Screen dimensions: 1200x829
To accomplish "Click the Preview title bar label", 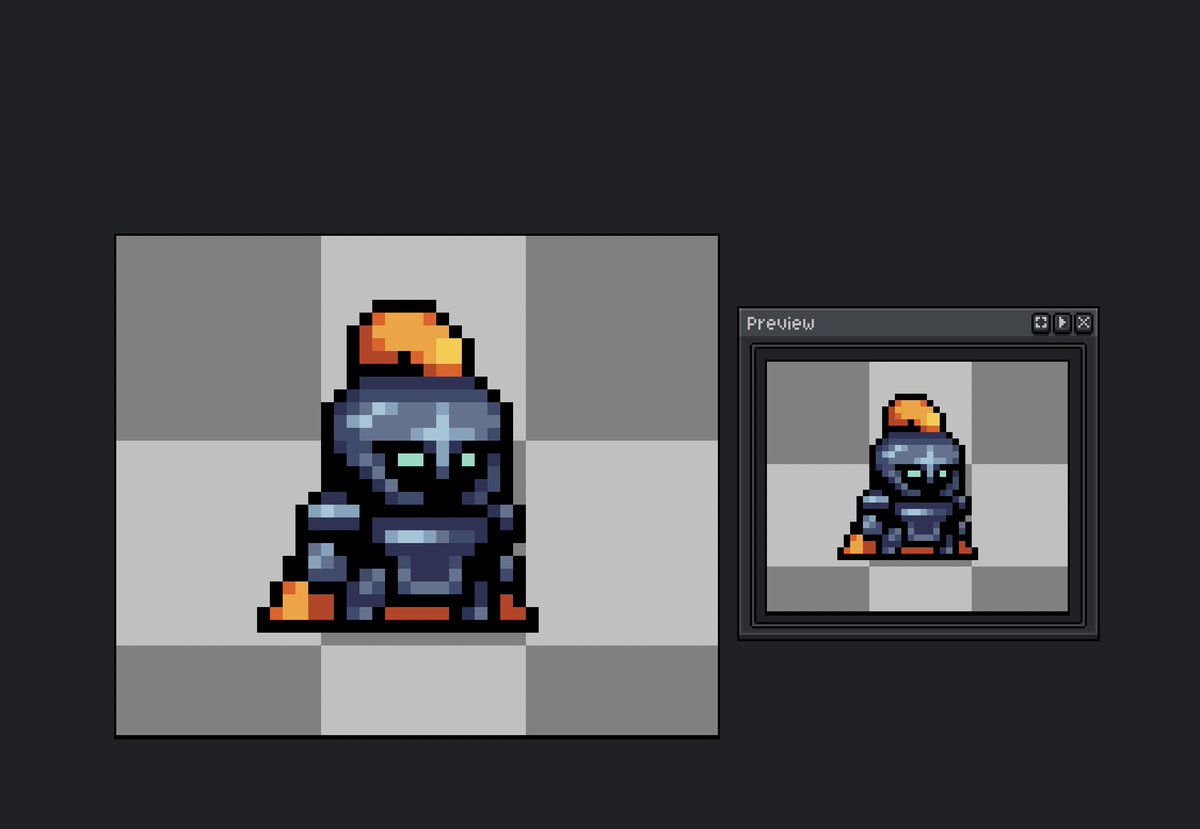I will pyautogui.click(x=780, y=322).
